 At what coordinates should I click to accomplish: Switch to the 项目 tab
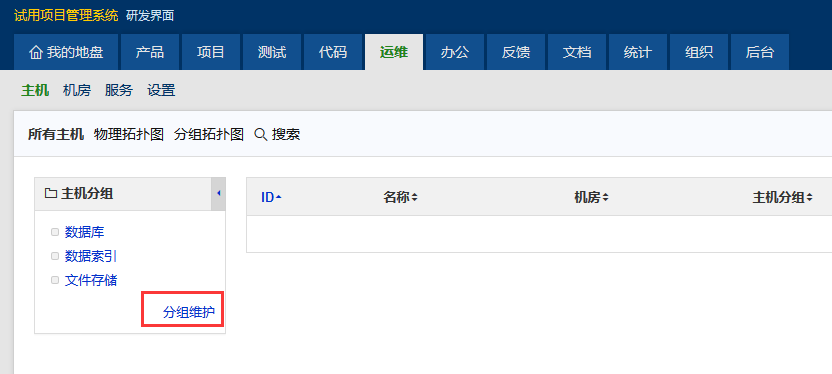pyautogui.click(x=211, y=52)
